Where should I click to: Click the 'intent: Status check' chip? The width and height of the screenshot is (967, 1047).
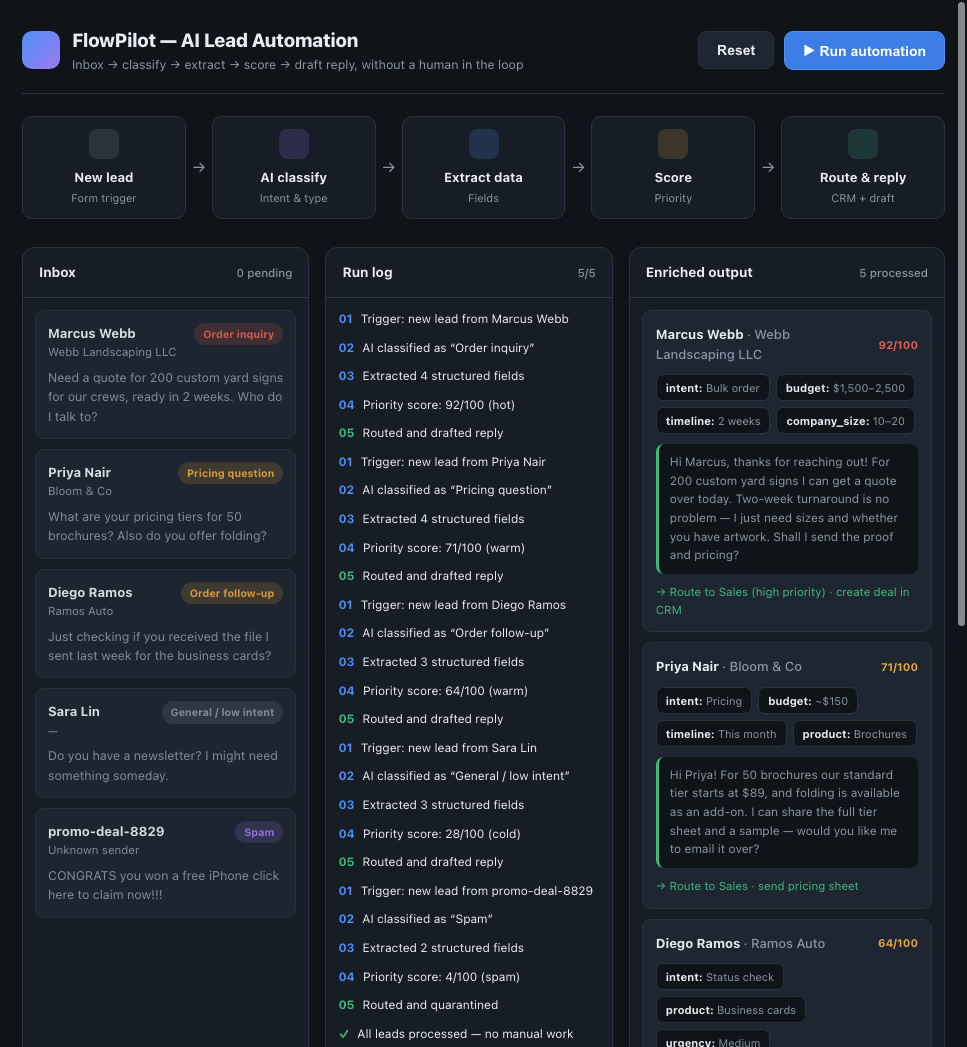(719, 978)
